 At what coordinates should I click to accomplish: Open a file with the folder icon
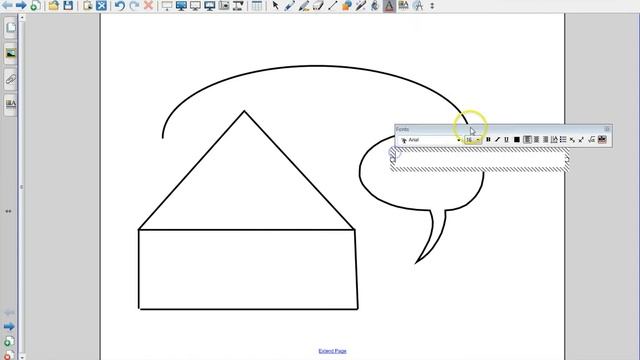pos(53,5)
